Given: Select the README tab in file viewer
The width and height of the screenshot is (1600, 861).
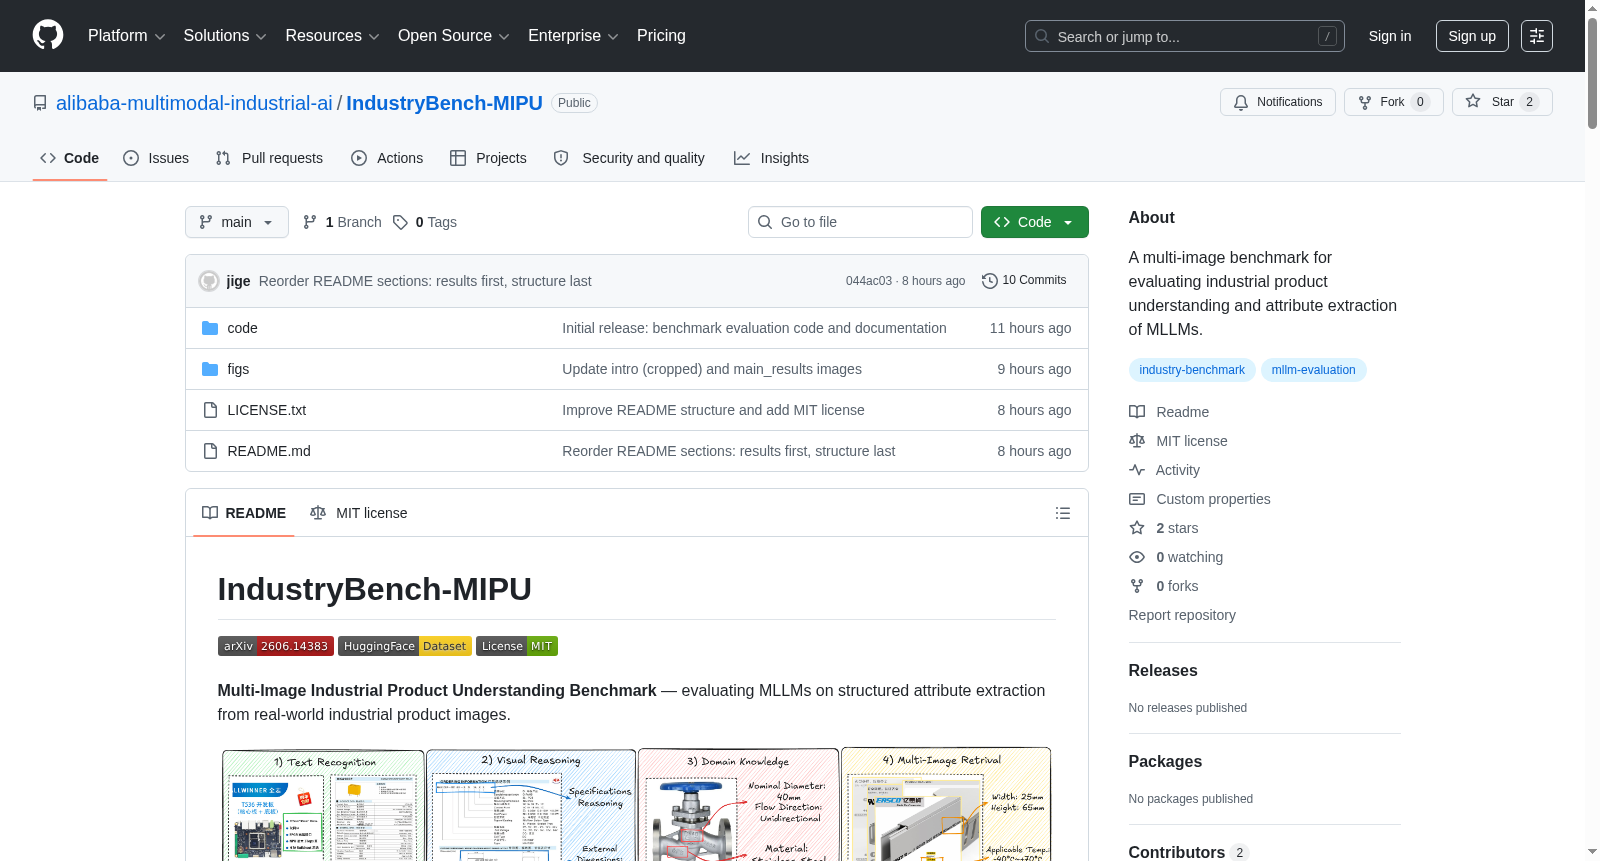Looking at the screenshot, I should 244,513.
